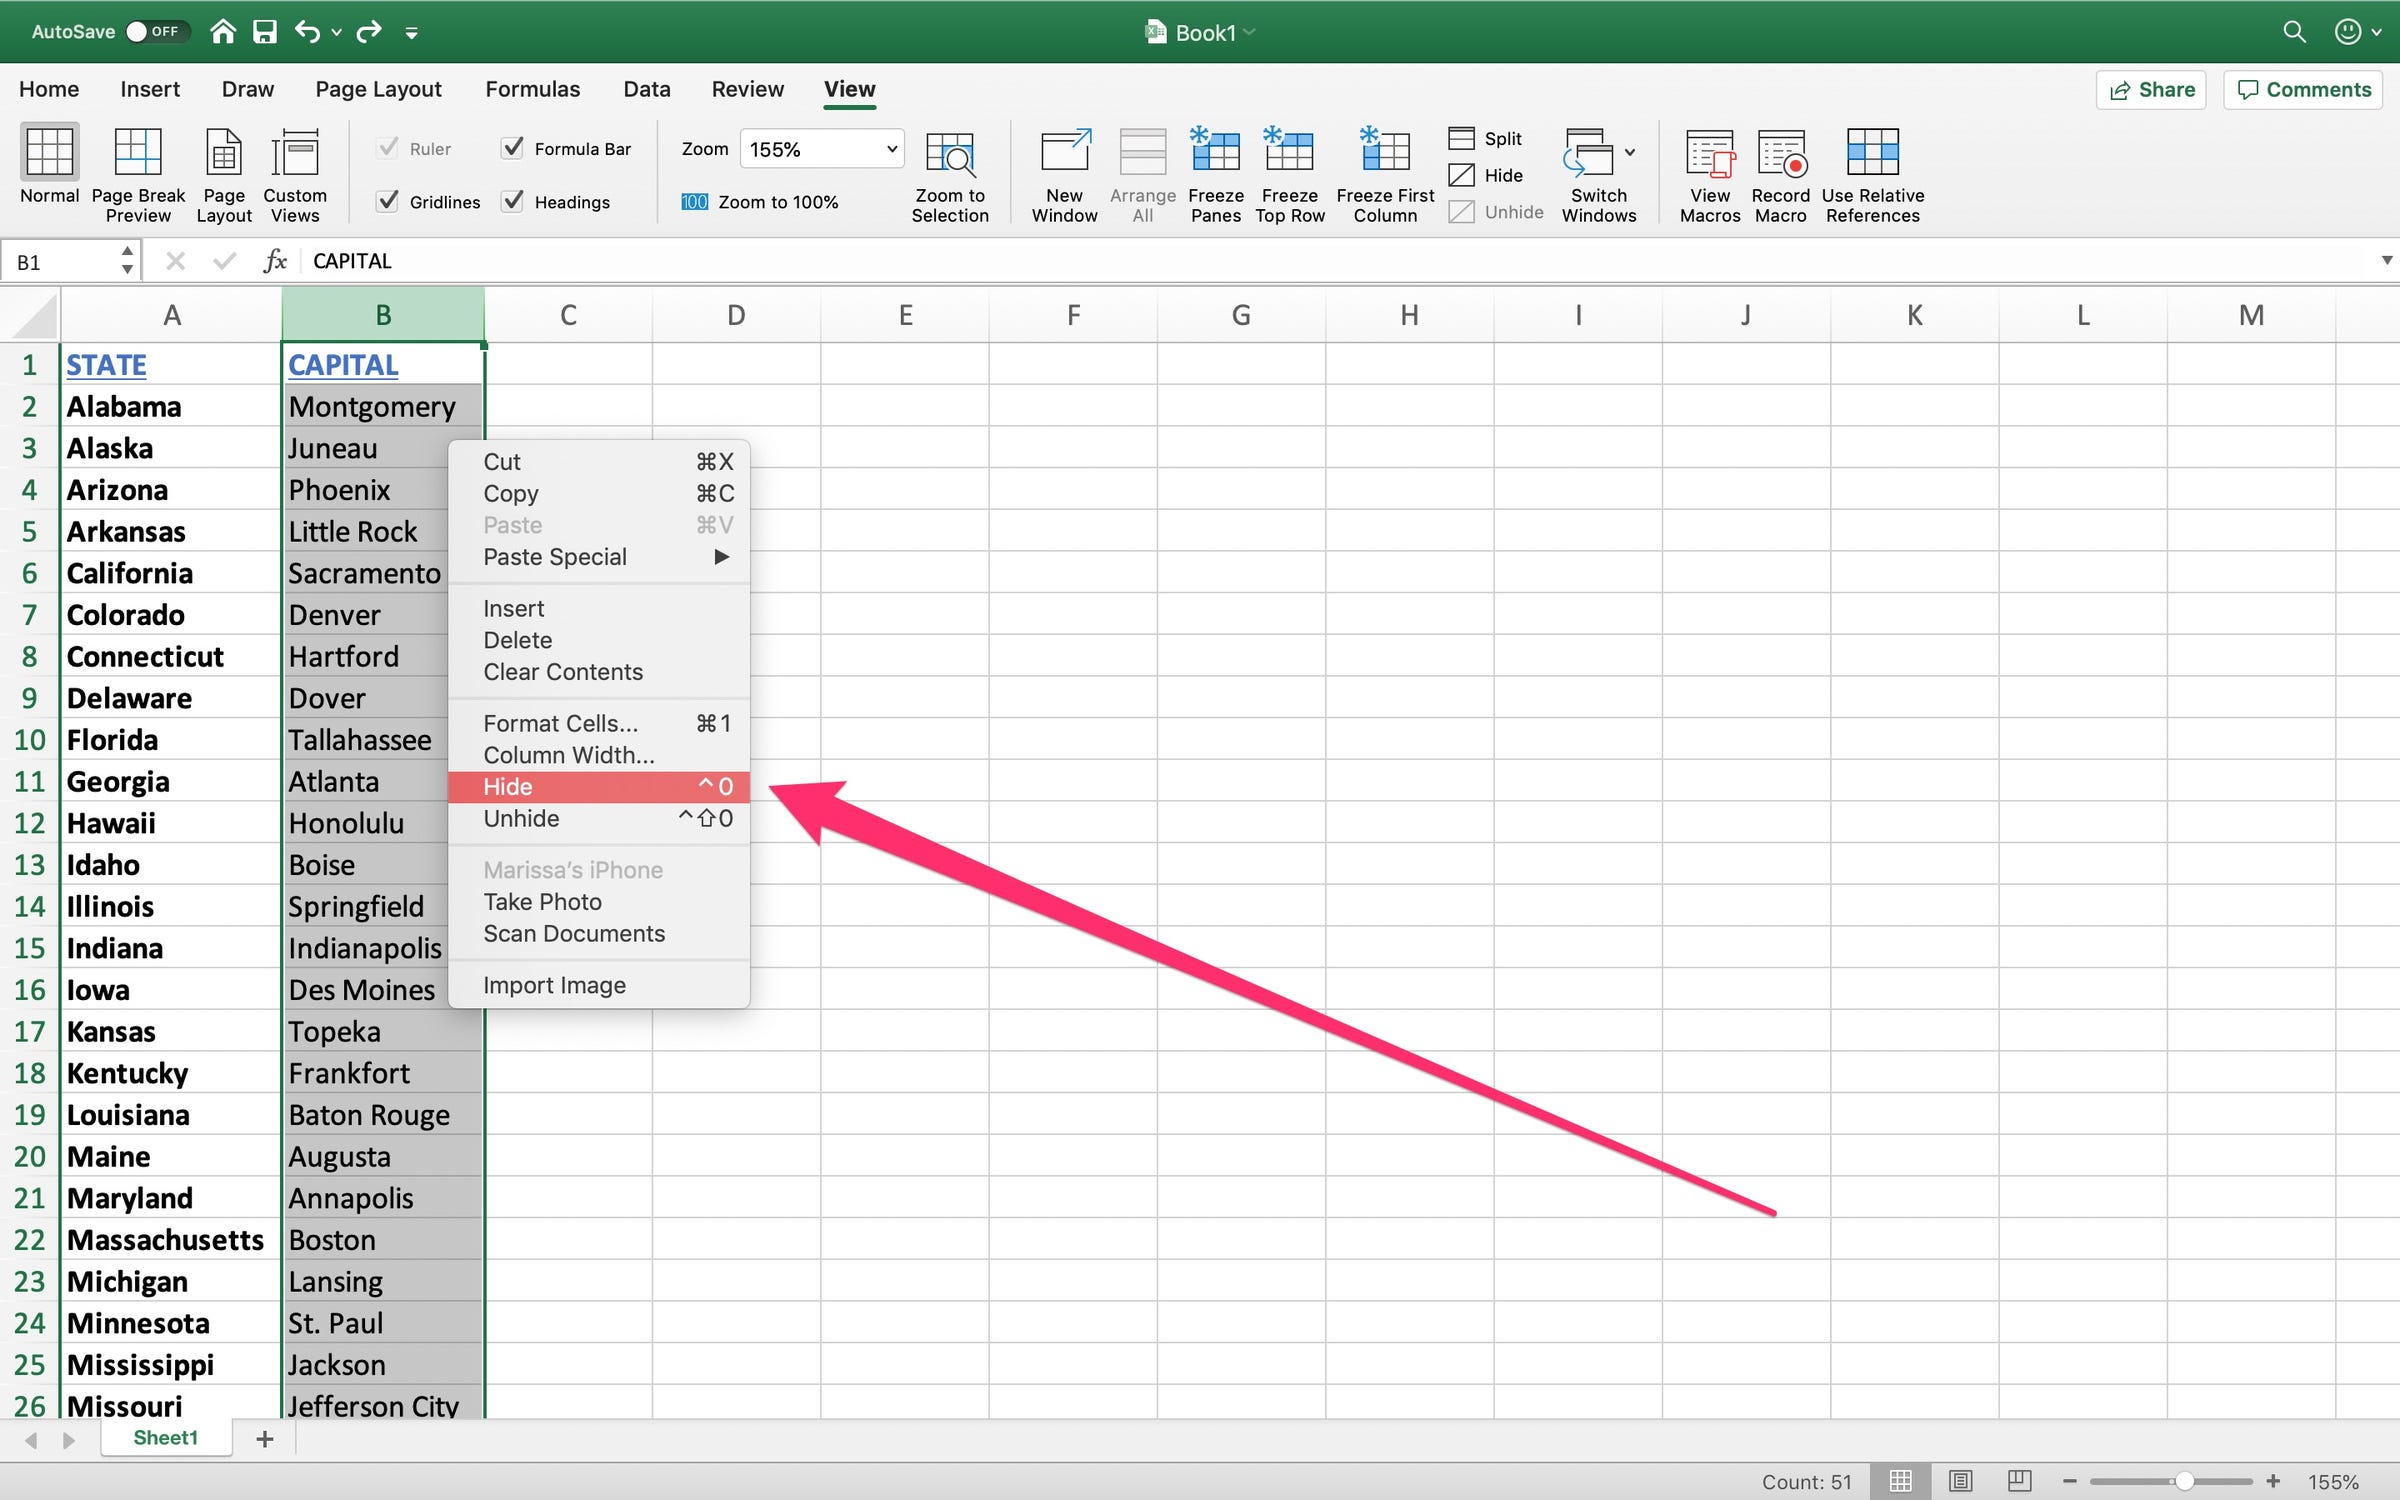Open a New Window
This screenshot has width=2400, height=1500.
click(1065, 152)
